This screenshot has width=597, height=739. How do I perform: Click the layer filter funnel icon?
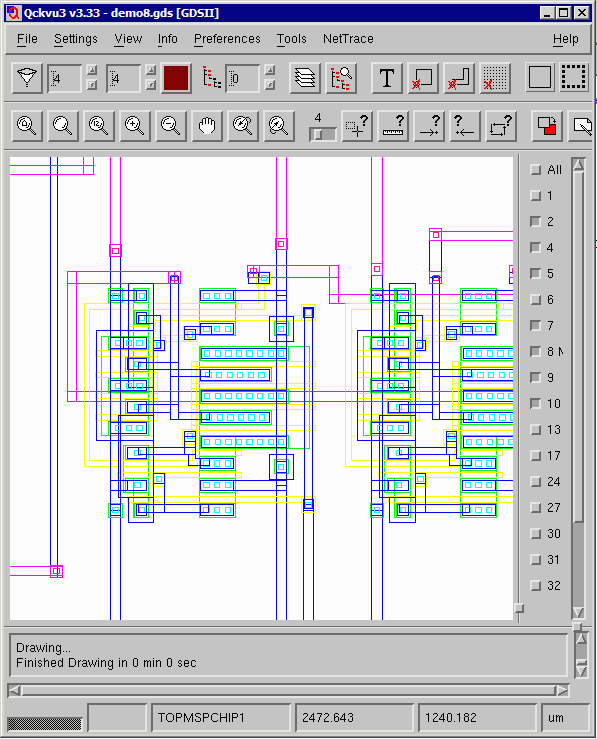coord(27,78)
